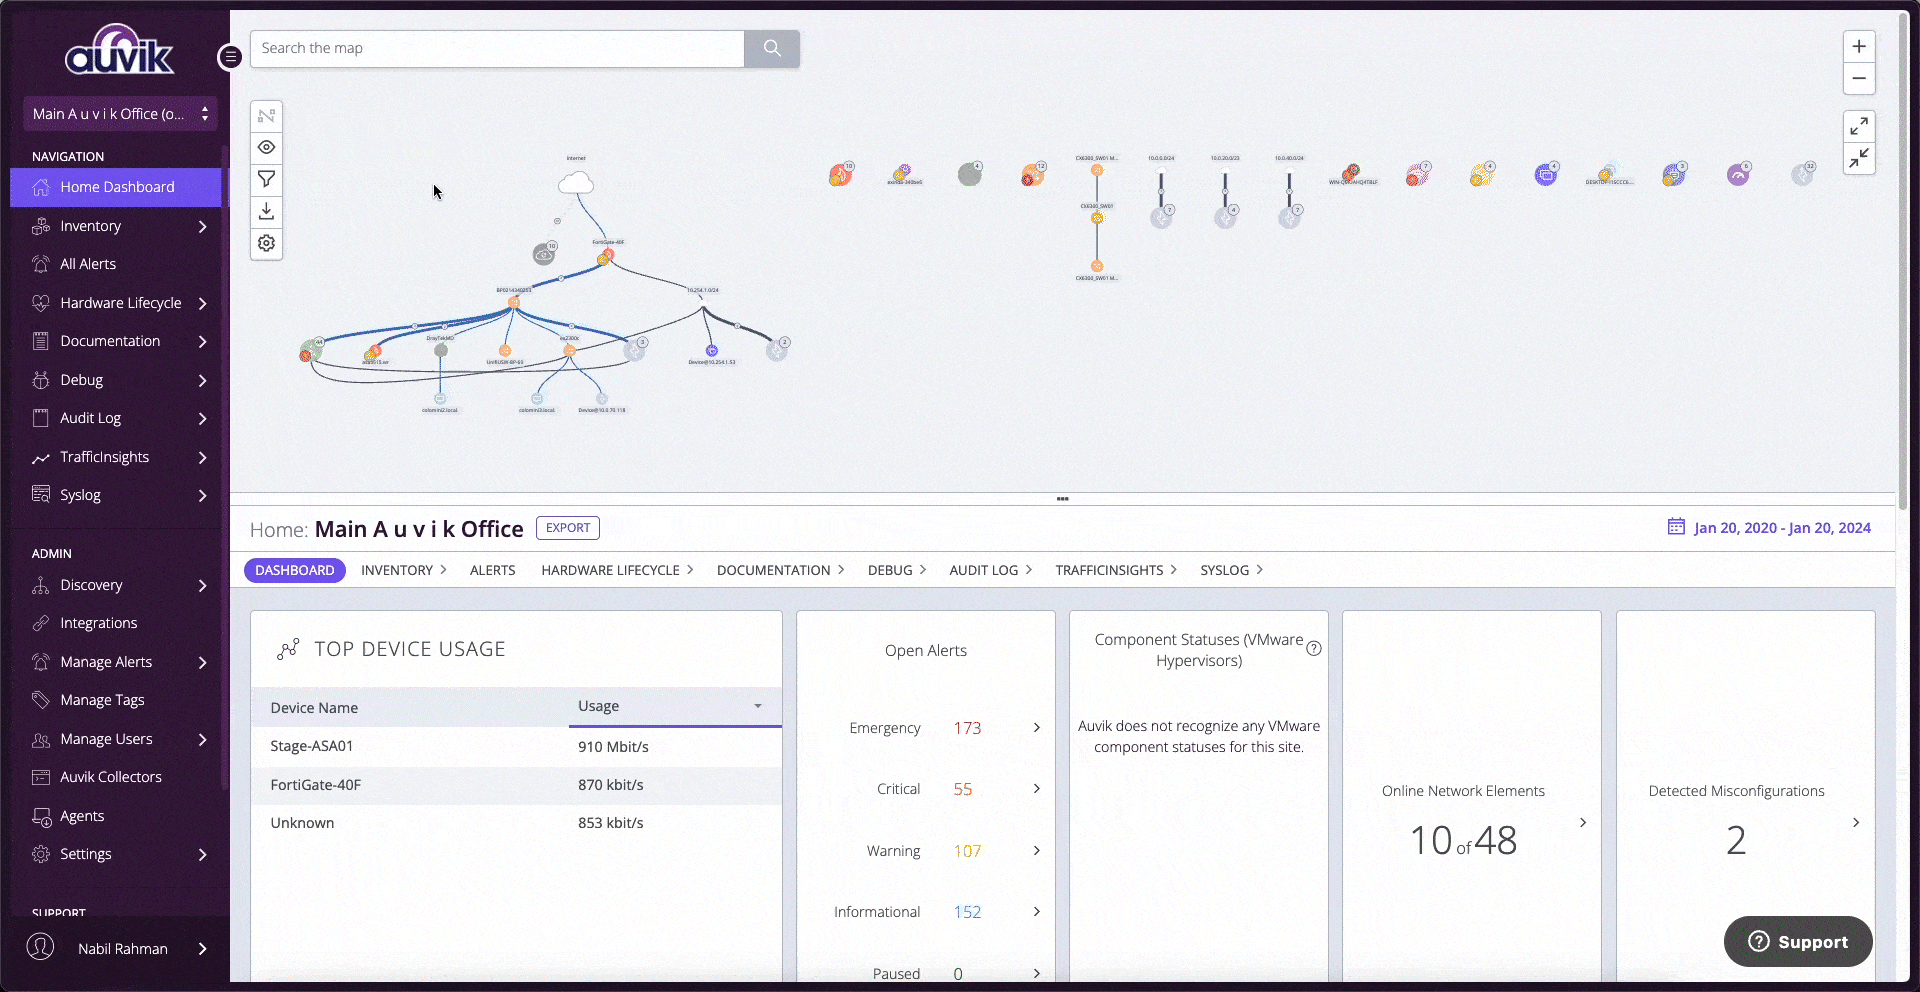Click the page vertical scrollbar

click(1903, 260)
